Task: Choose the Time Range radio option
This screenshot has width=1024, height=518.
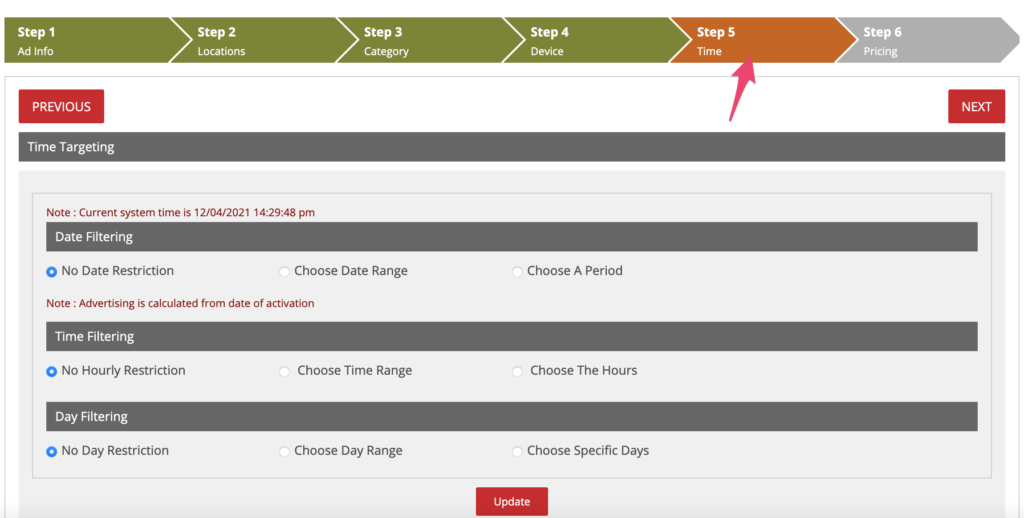Action: click(x=286, y=371)
